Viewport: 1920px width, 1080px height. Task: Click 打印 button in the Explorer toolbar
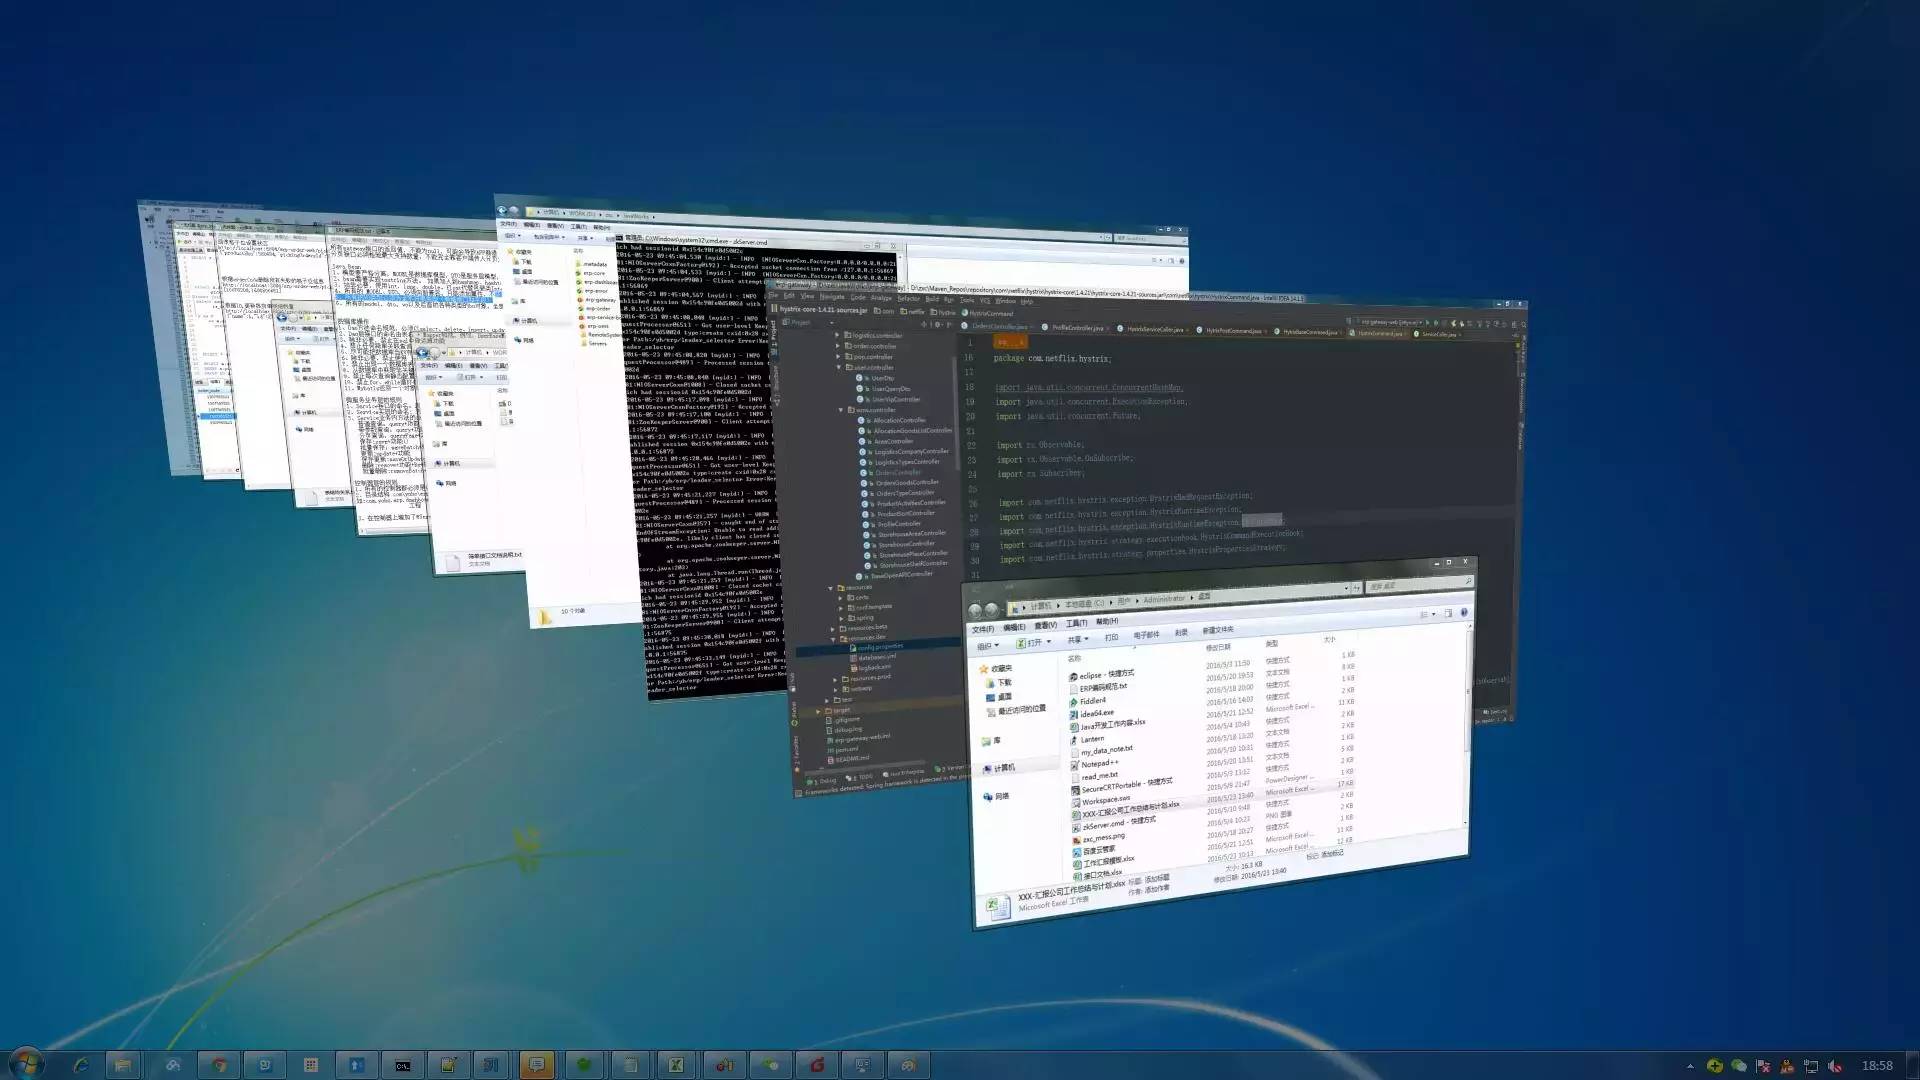(1111, 638)
